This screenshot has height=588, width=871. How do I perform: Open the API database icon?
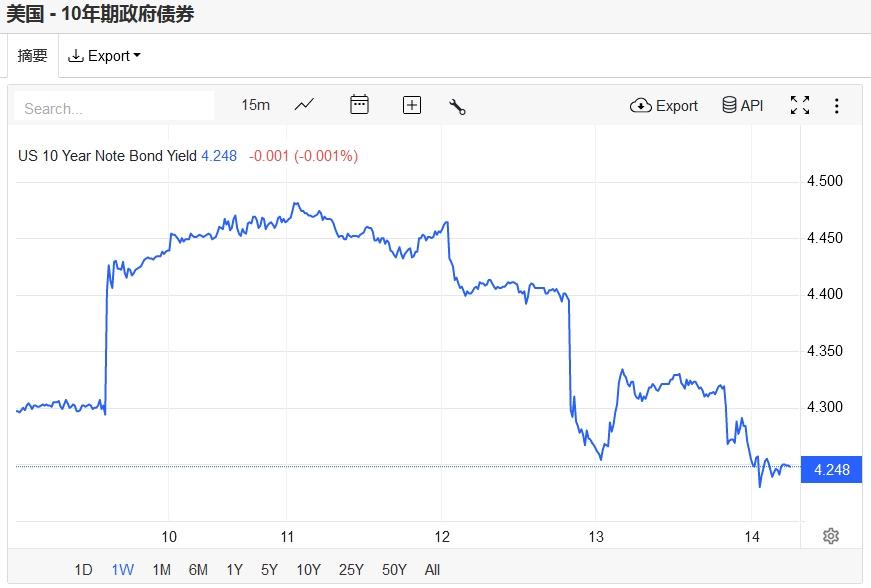coord(743,105)
